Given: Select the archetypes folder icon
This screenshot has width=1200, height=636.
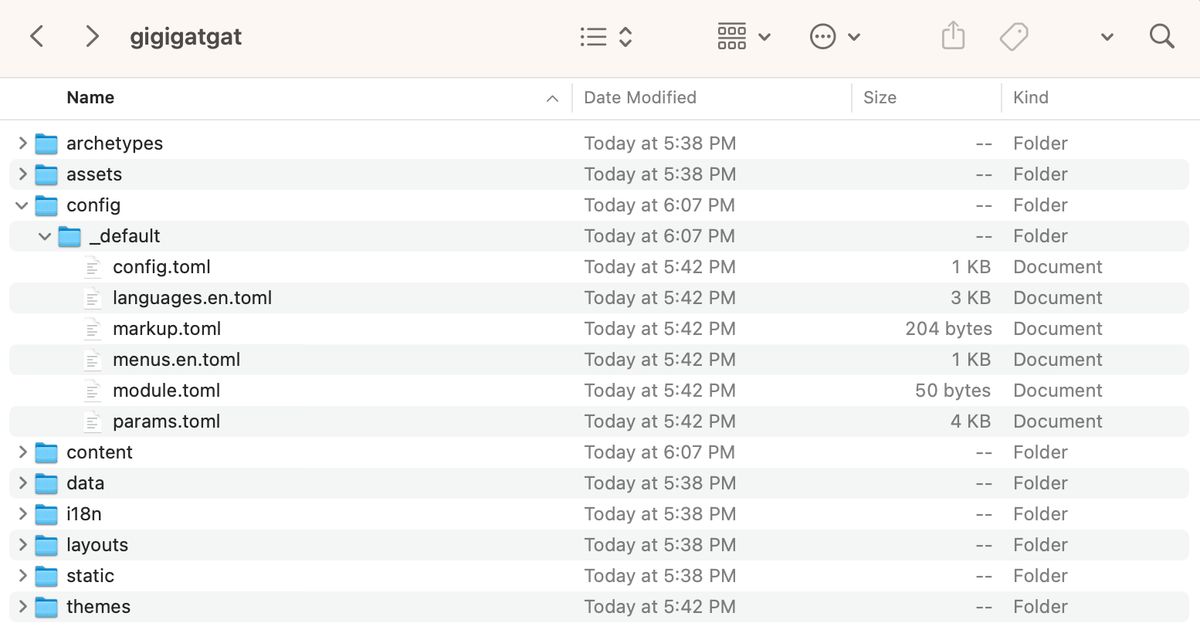Looking at the screenshot, I should click(46, 144).
